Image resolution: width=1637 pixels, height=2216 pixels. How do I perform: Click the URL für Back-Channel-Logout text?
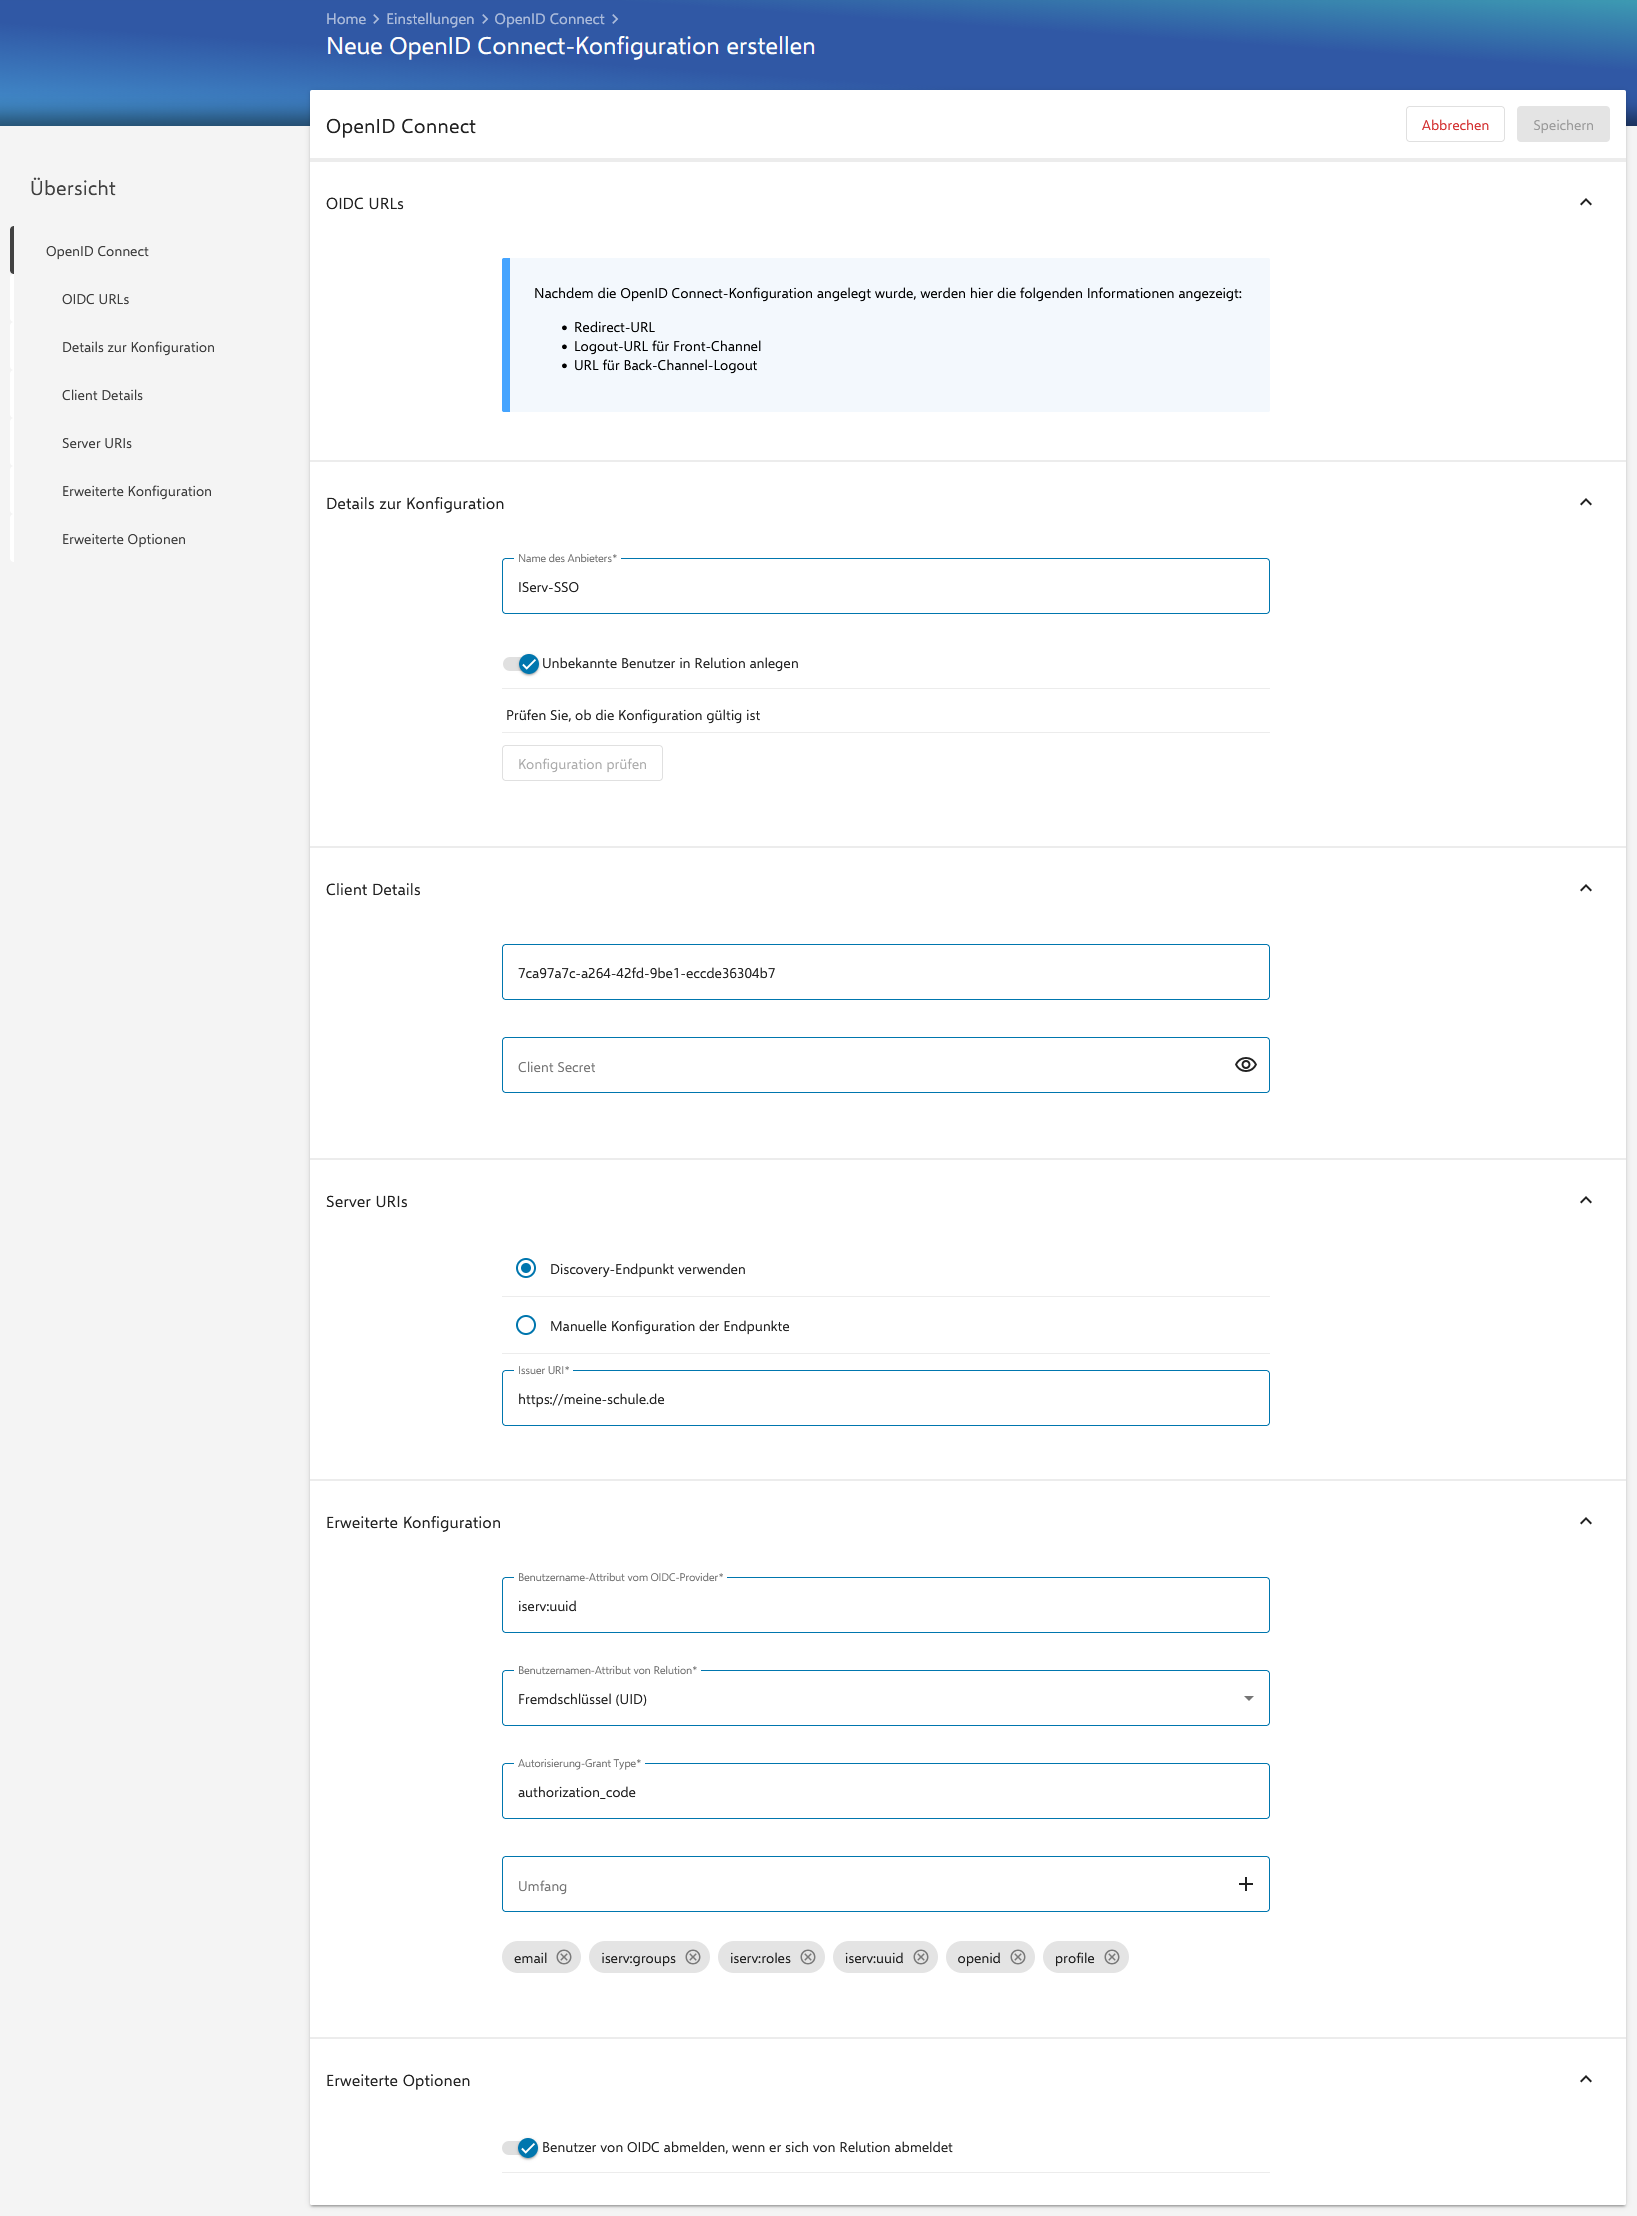pyautogui.click(x=665, y=365)
